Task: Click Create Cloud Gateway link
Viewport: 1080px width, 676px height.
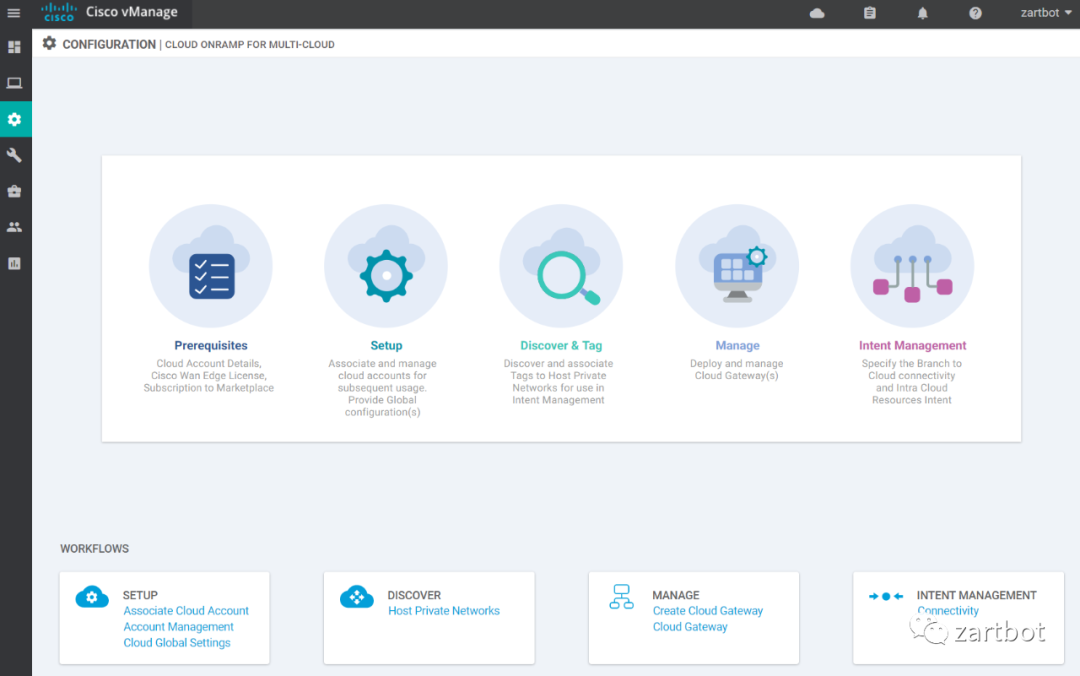Action: pos(707,611)
